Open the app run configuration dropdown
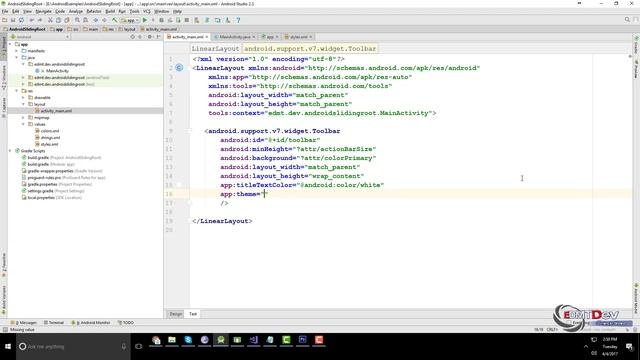 [130, 20]
